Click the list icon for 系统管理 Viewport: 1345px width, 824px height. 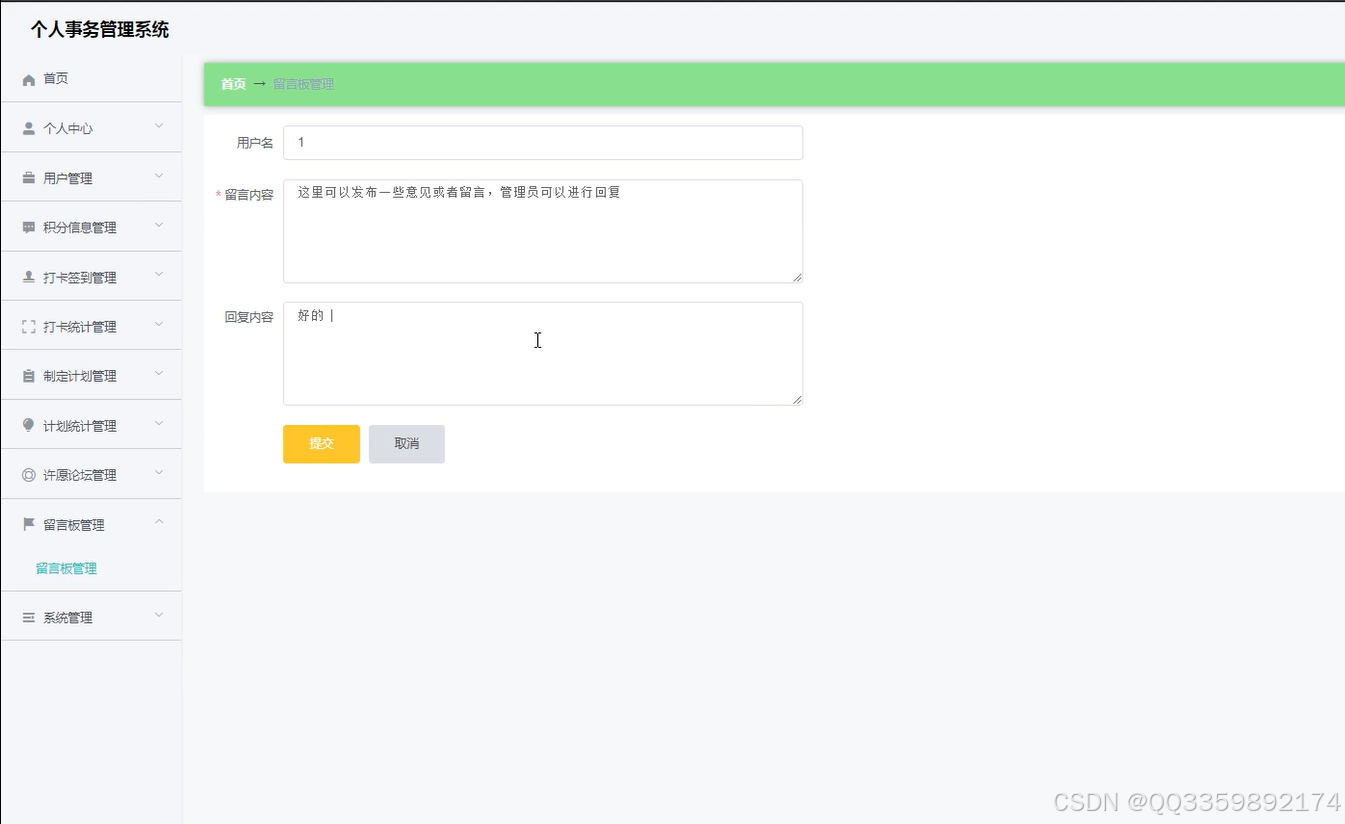pyautogui.click(x=29, y=618)
